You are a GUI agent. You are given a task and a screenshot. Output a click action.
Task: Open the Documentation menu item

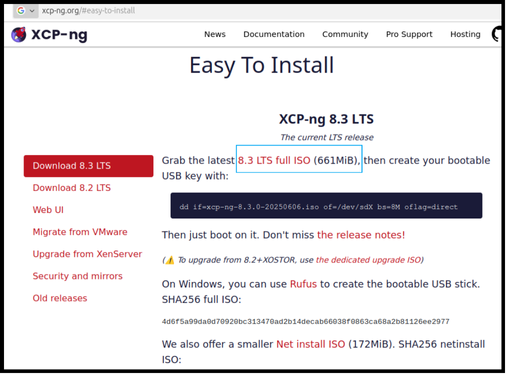pyautogui.click(x=274, y=34)
